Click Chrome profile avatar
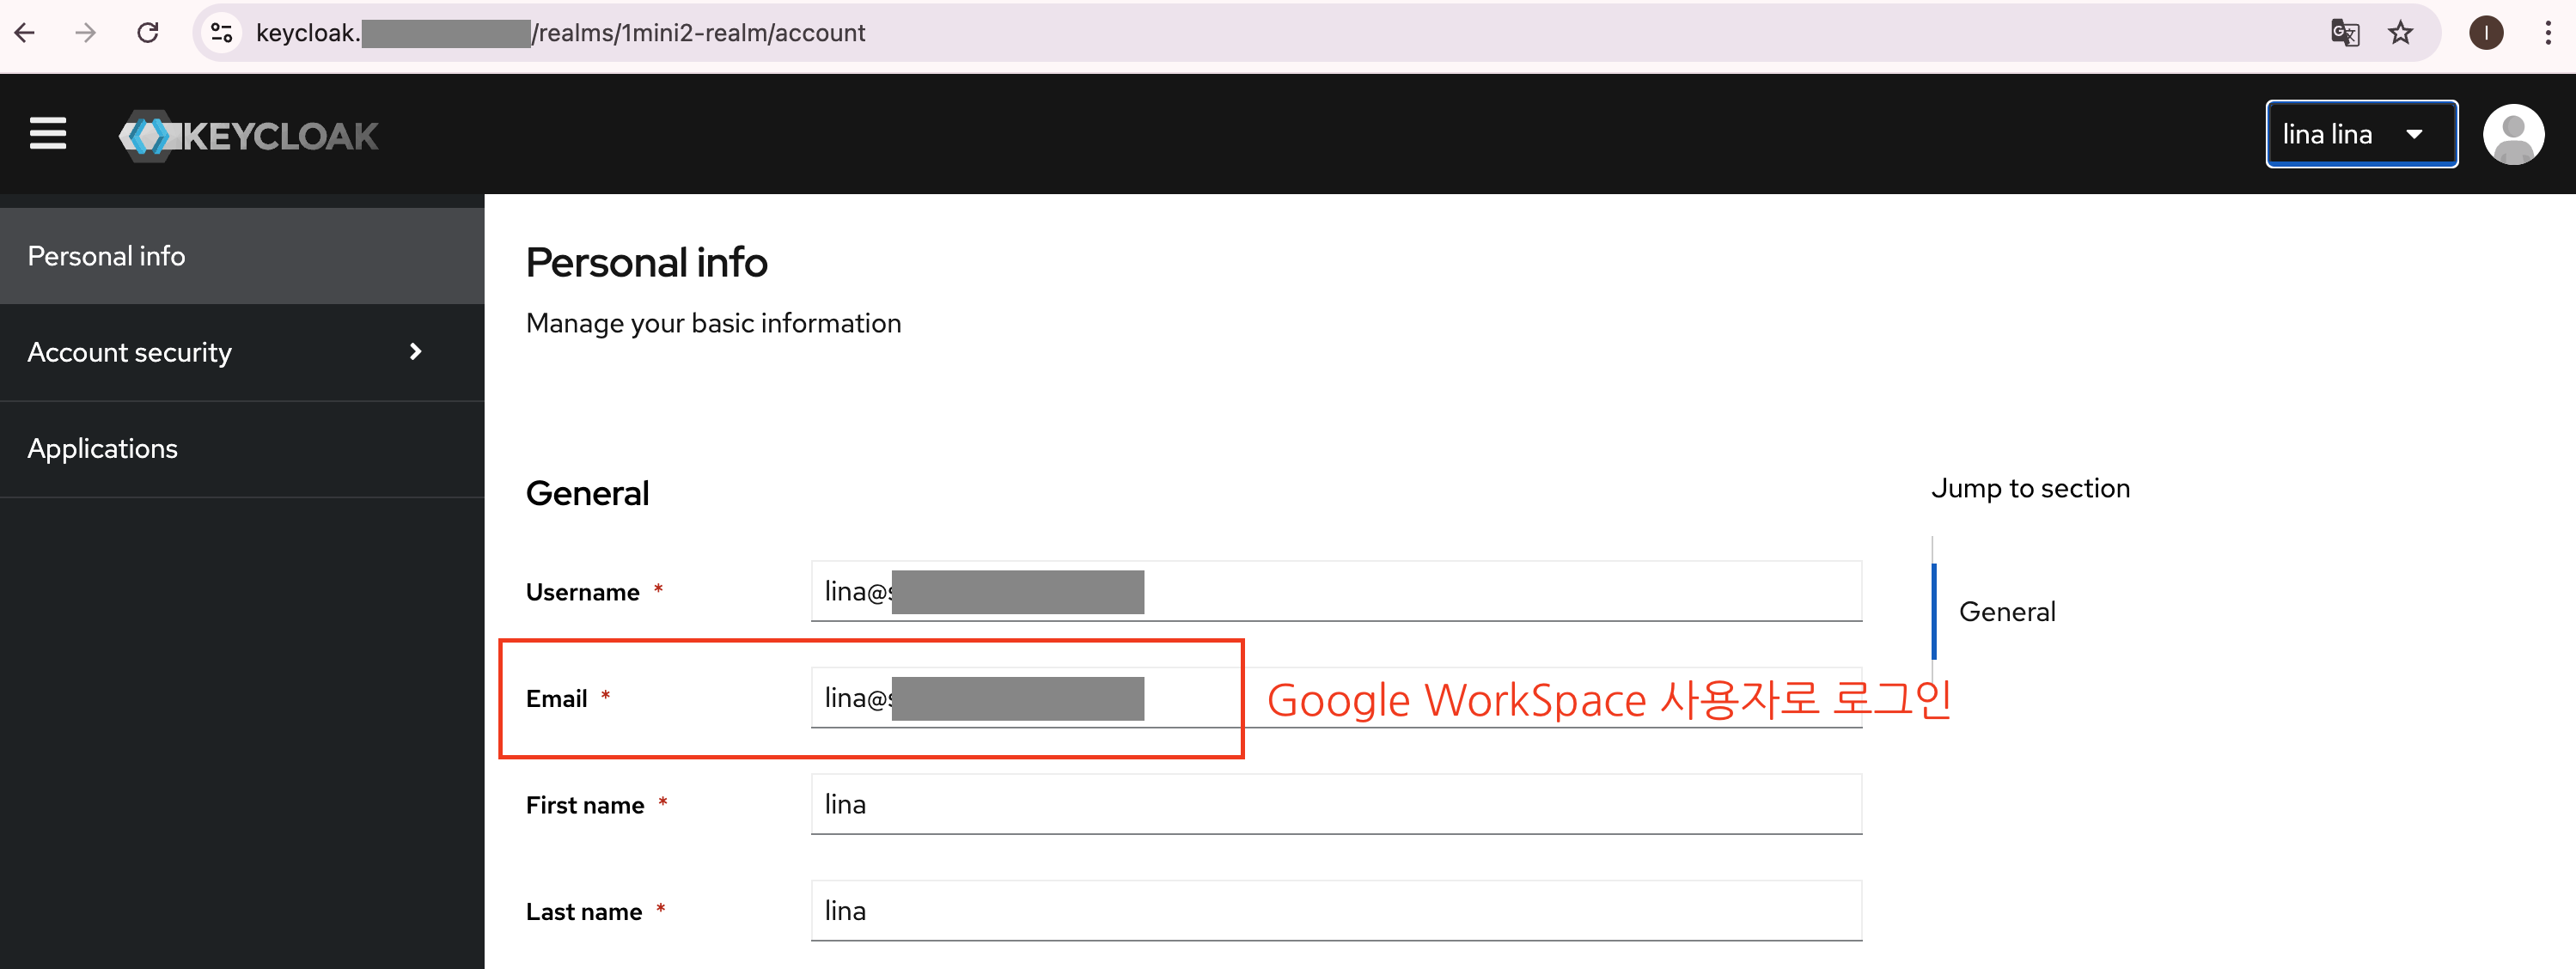Viewport: 2576px width, 969px height. tap(2485, 33)
